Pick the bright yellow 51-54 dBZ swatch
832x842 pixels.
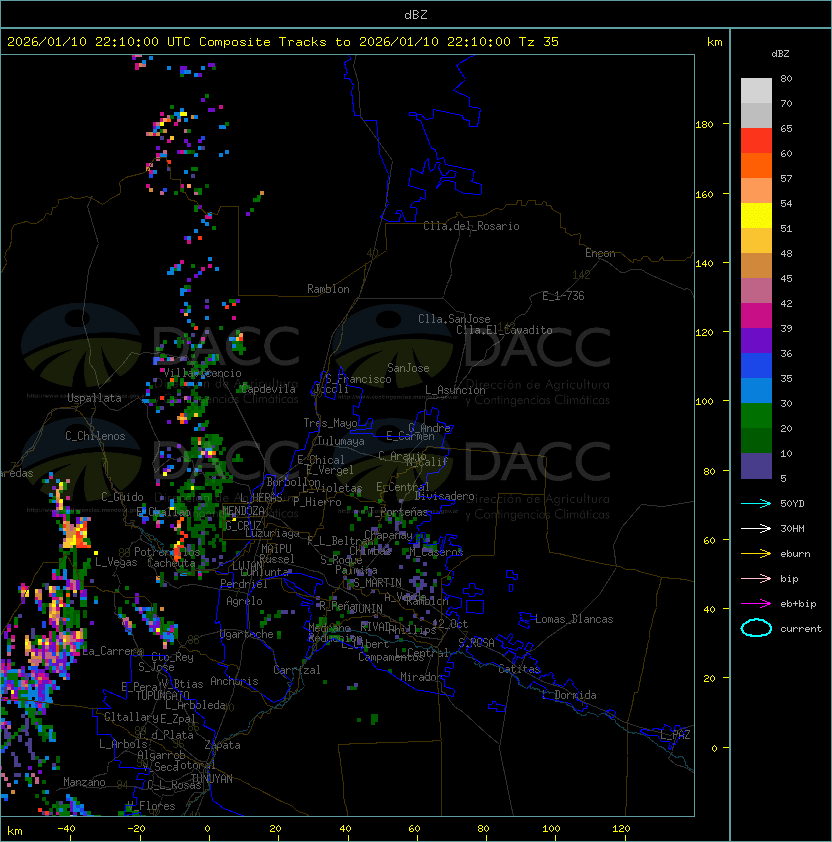tap(756, 215)
